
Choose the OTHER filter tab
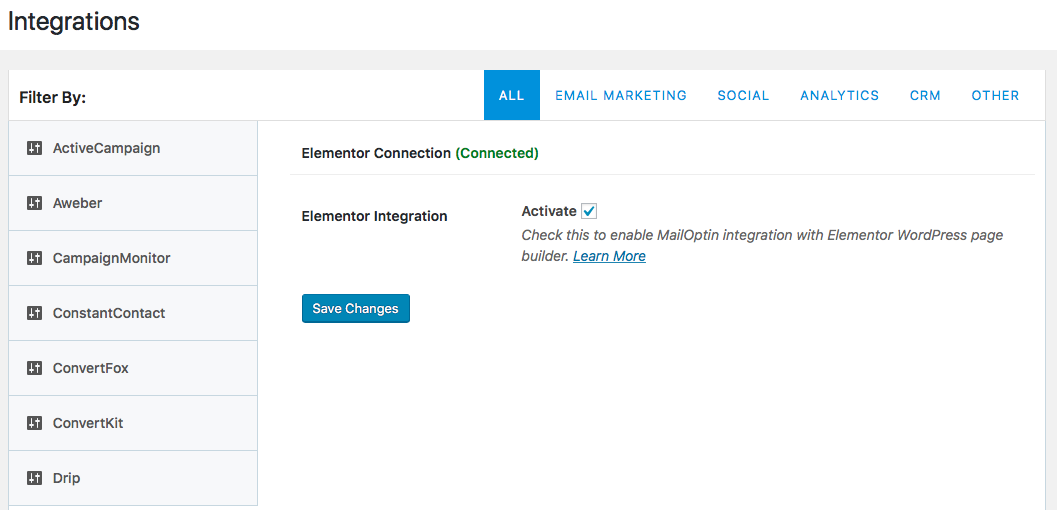point(995,95)
